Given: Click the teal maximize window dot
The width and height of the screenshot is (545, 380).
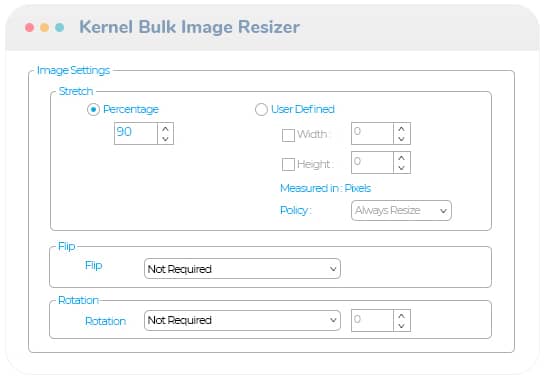Looking at the screenshot, I should pos(59,27).
